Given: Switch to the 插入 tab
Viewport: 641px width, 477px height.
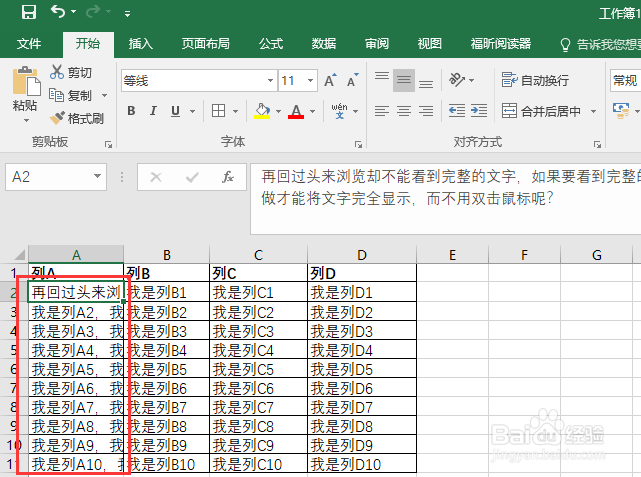Looking at the screenshot, I should pyautogui.click(x=141, y=43).
